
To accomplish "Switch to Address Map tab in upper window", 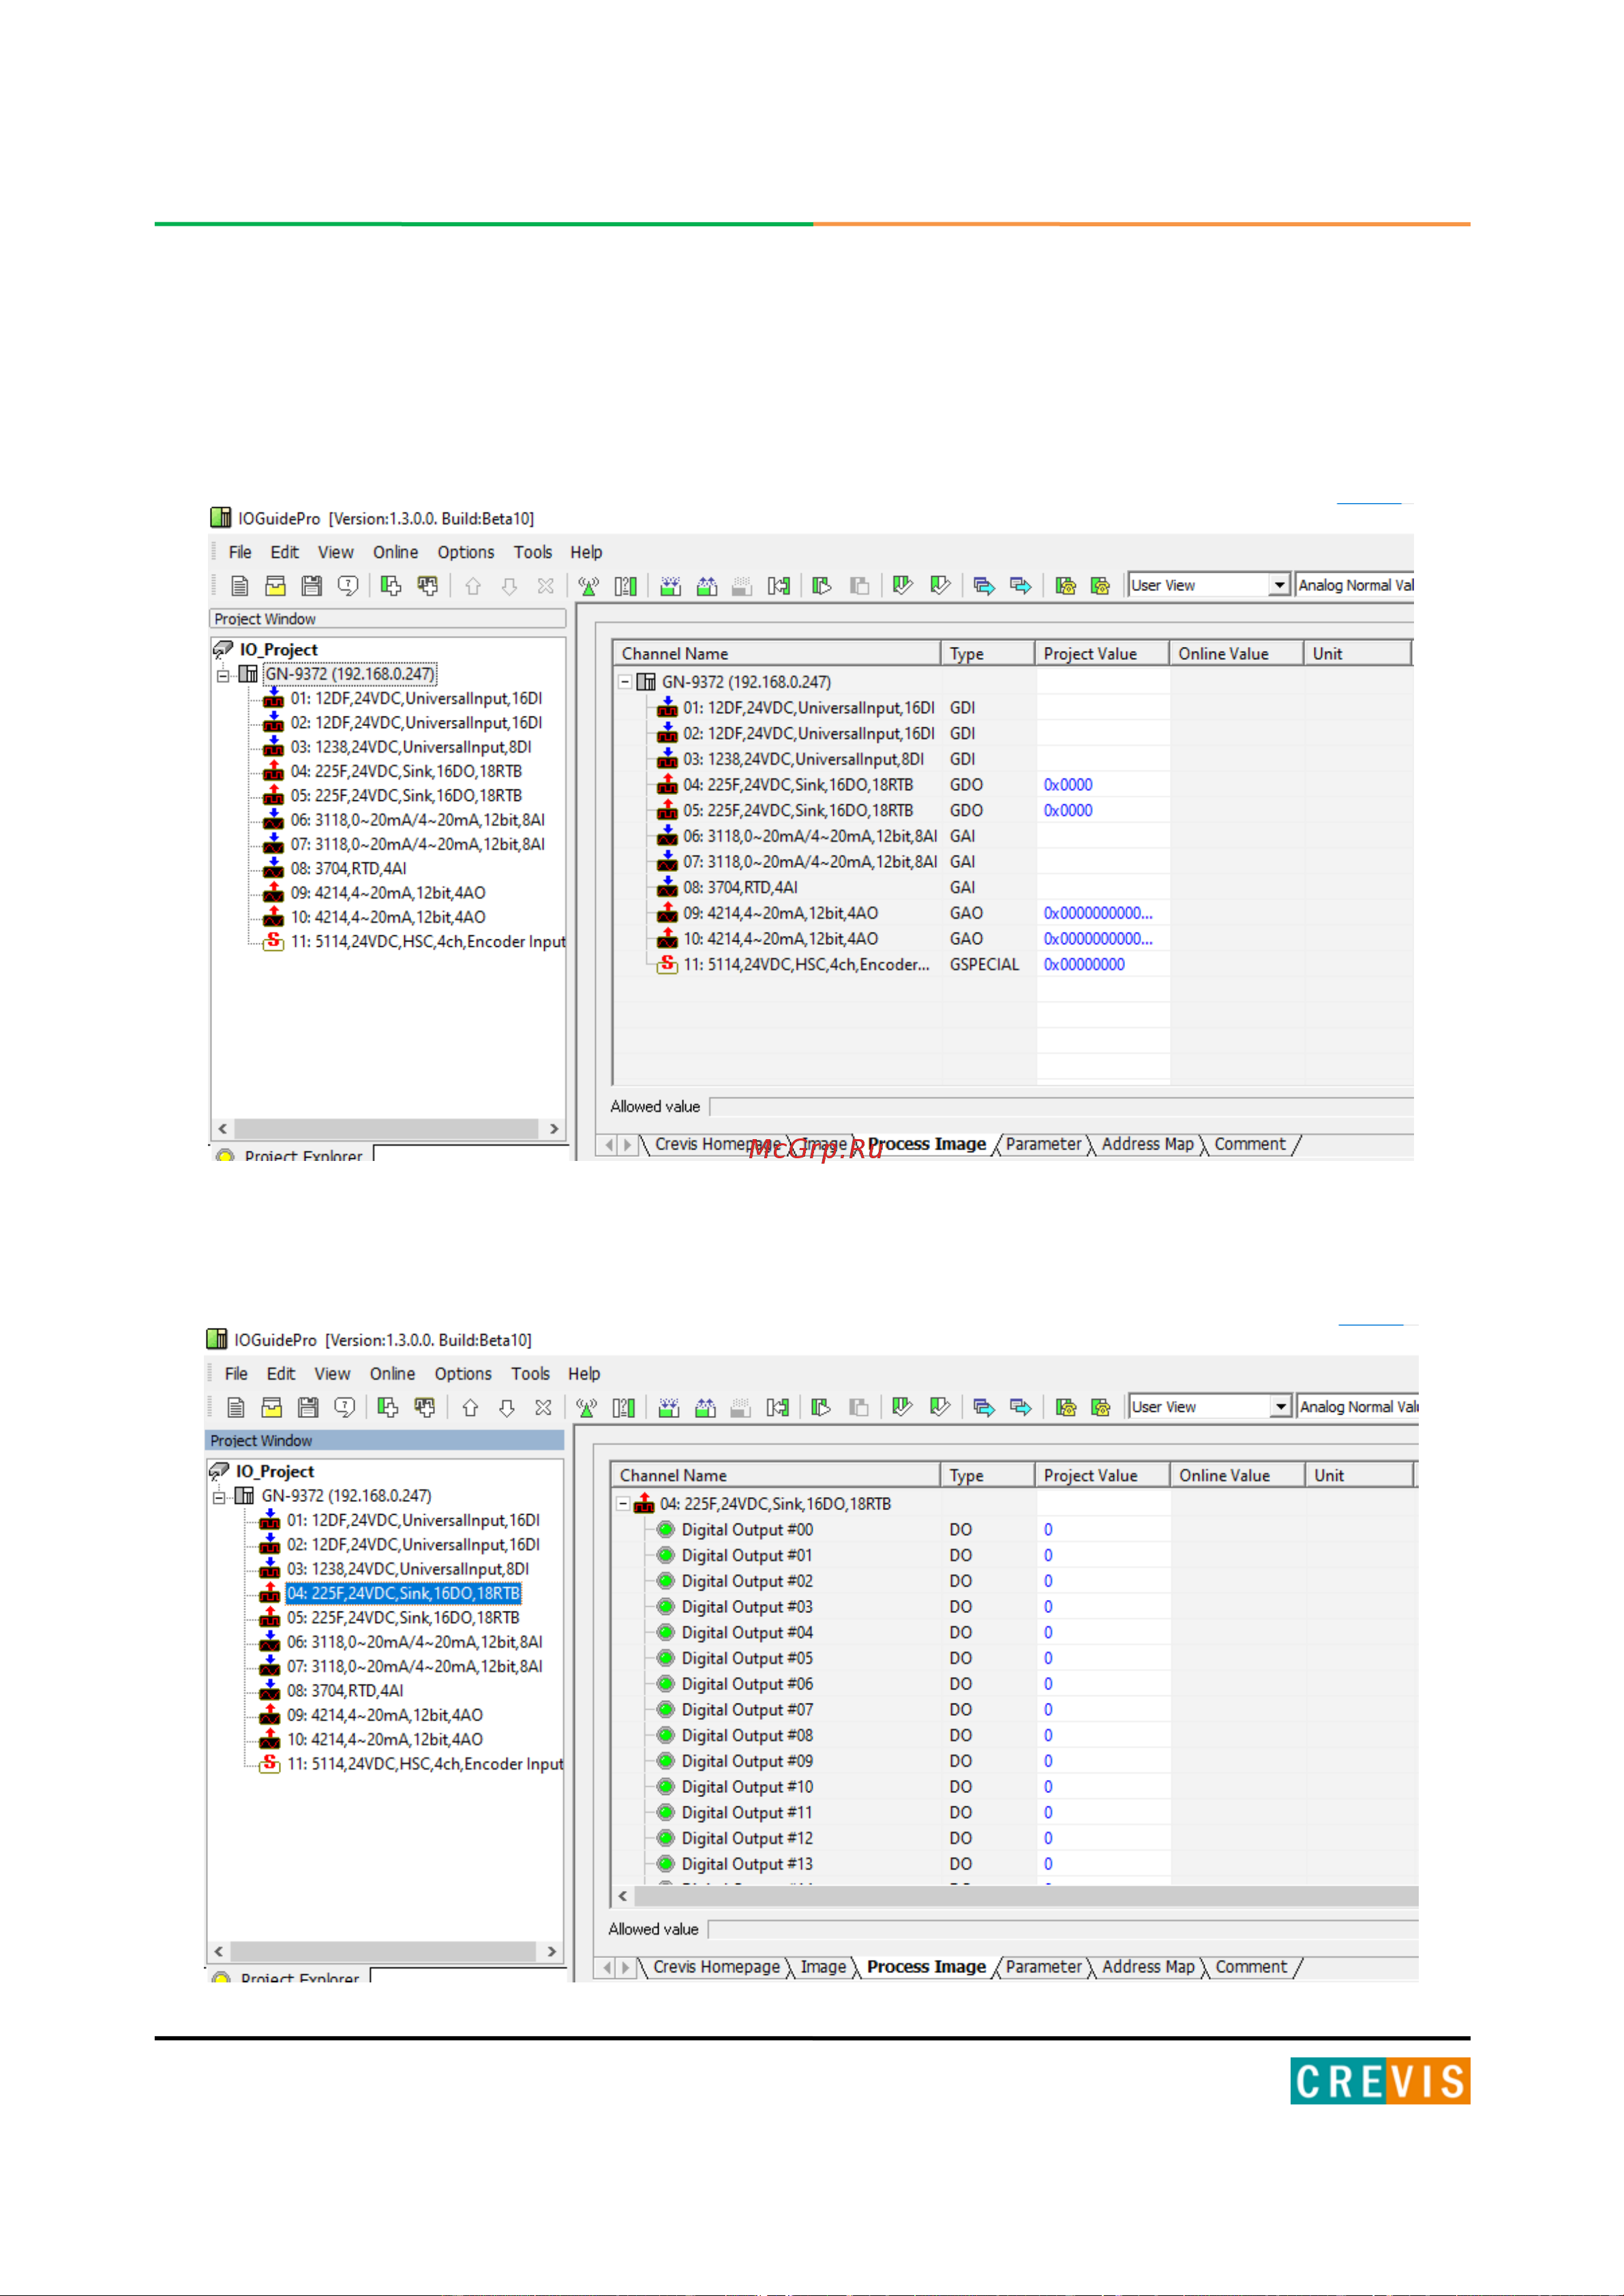I will point(1148,1144).
